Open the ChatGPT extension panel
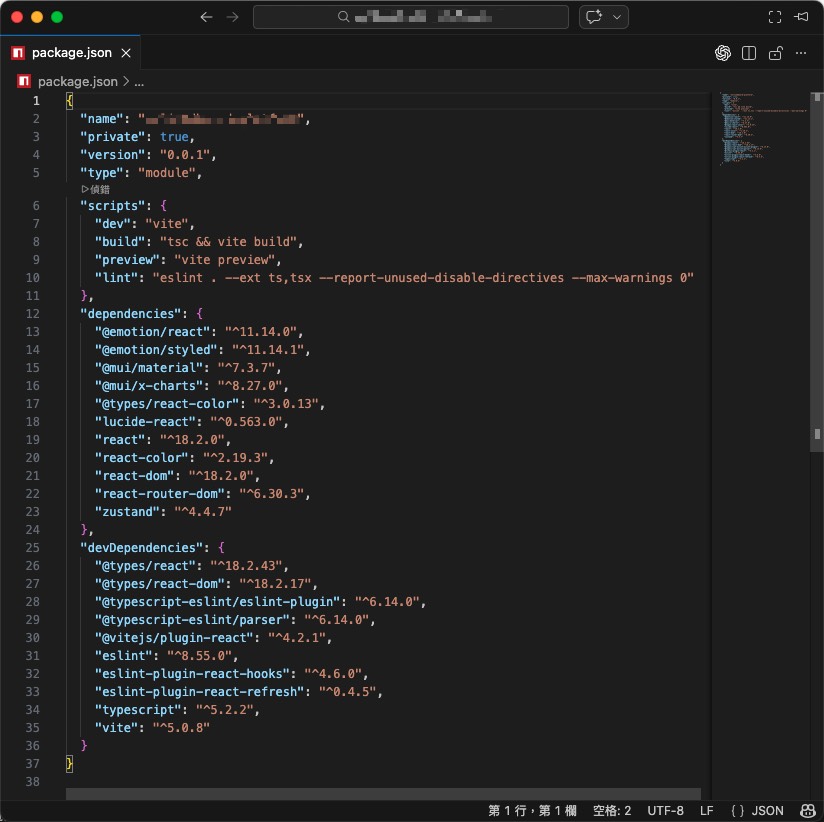 pyautogui.click(x=723, y=52)
